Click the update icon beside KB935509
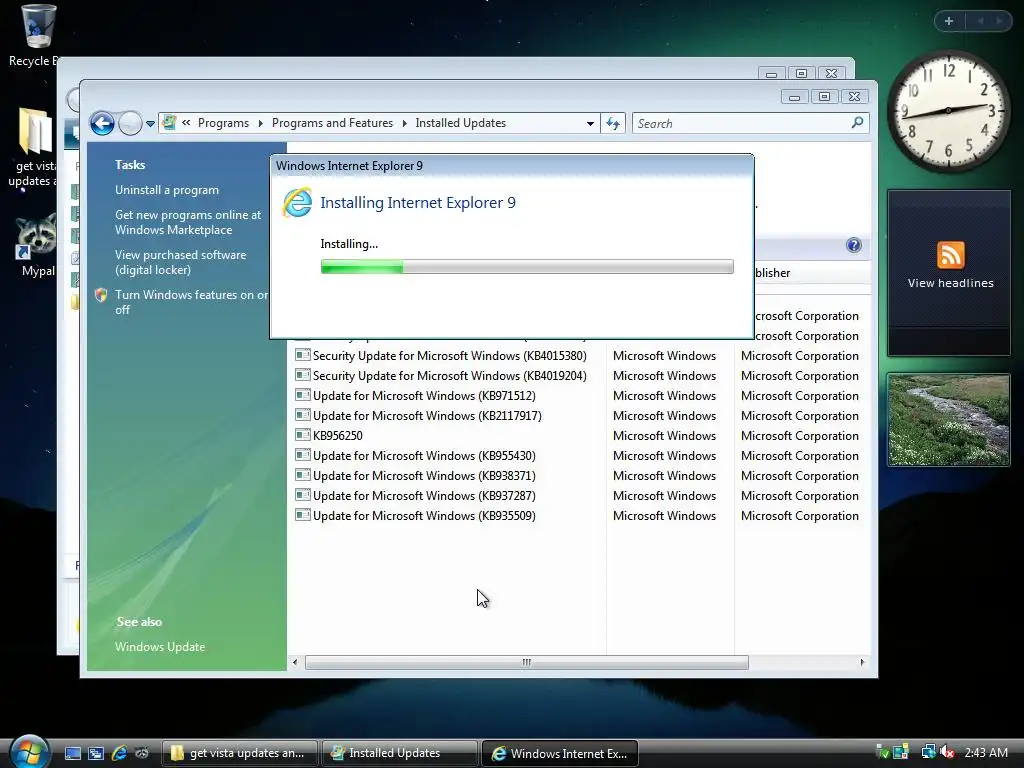1024x768 pixels. [x=302, y=515]
